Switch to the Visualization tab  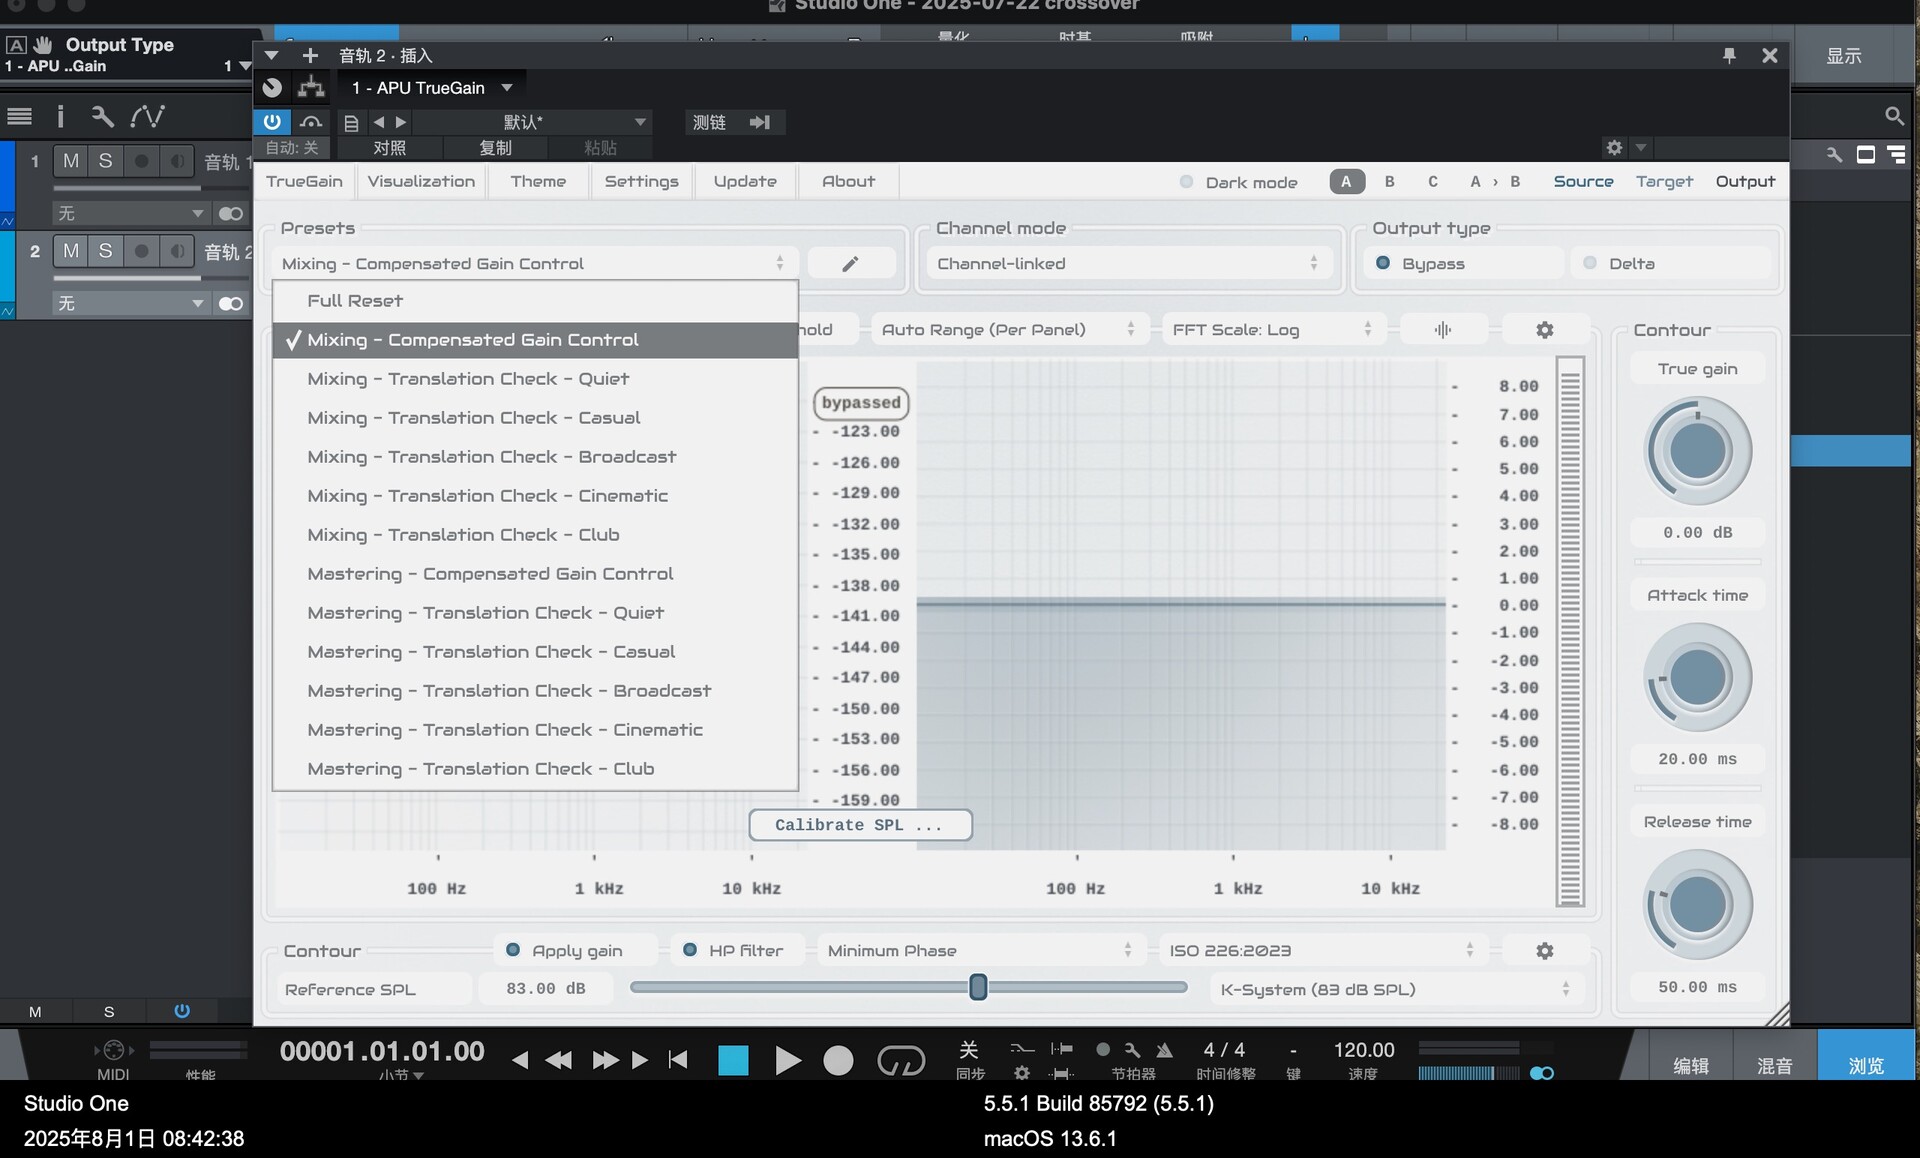pyautogui.click(x=421, y=182)
